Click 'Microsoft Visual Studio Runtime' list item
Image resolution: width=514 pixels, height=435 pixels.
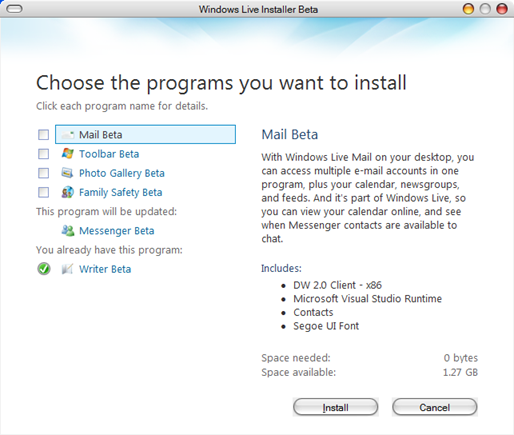point(367,299)
